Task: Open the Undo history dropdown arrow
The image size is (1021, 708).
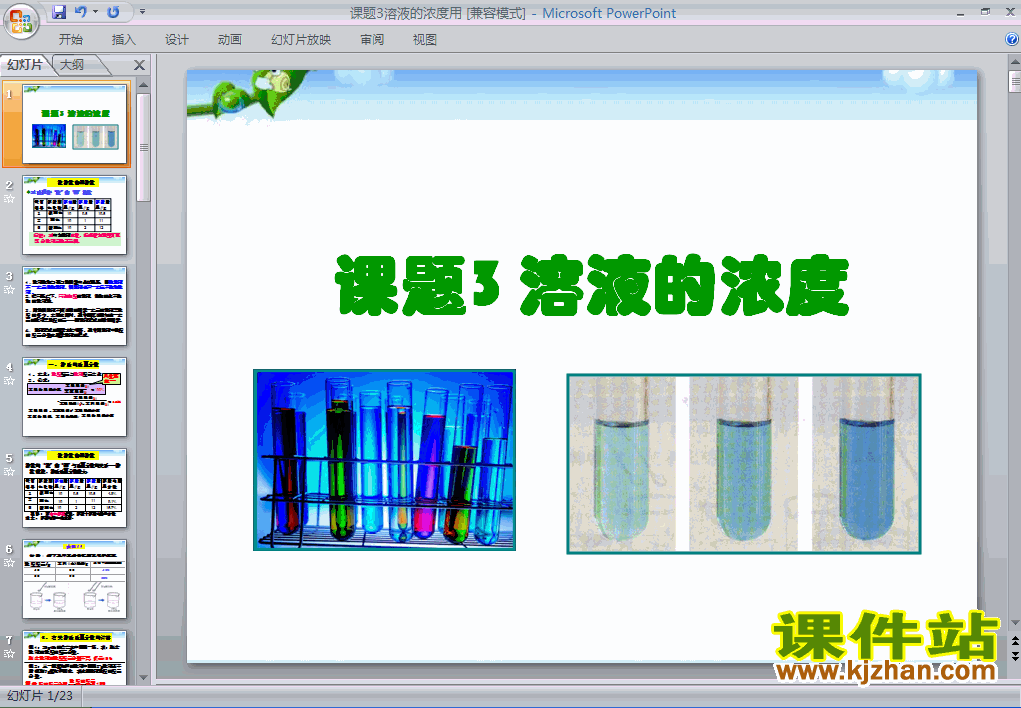Action: coord(96,12)
